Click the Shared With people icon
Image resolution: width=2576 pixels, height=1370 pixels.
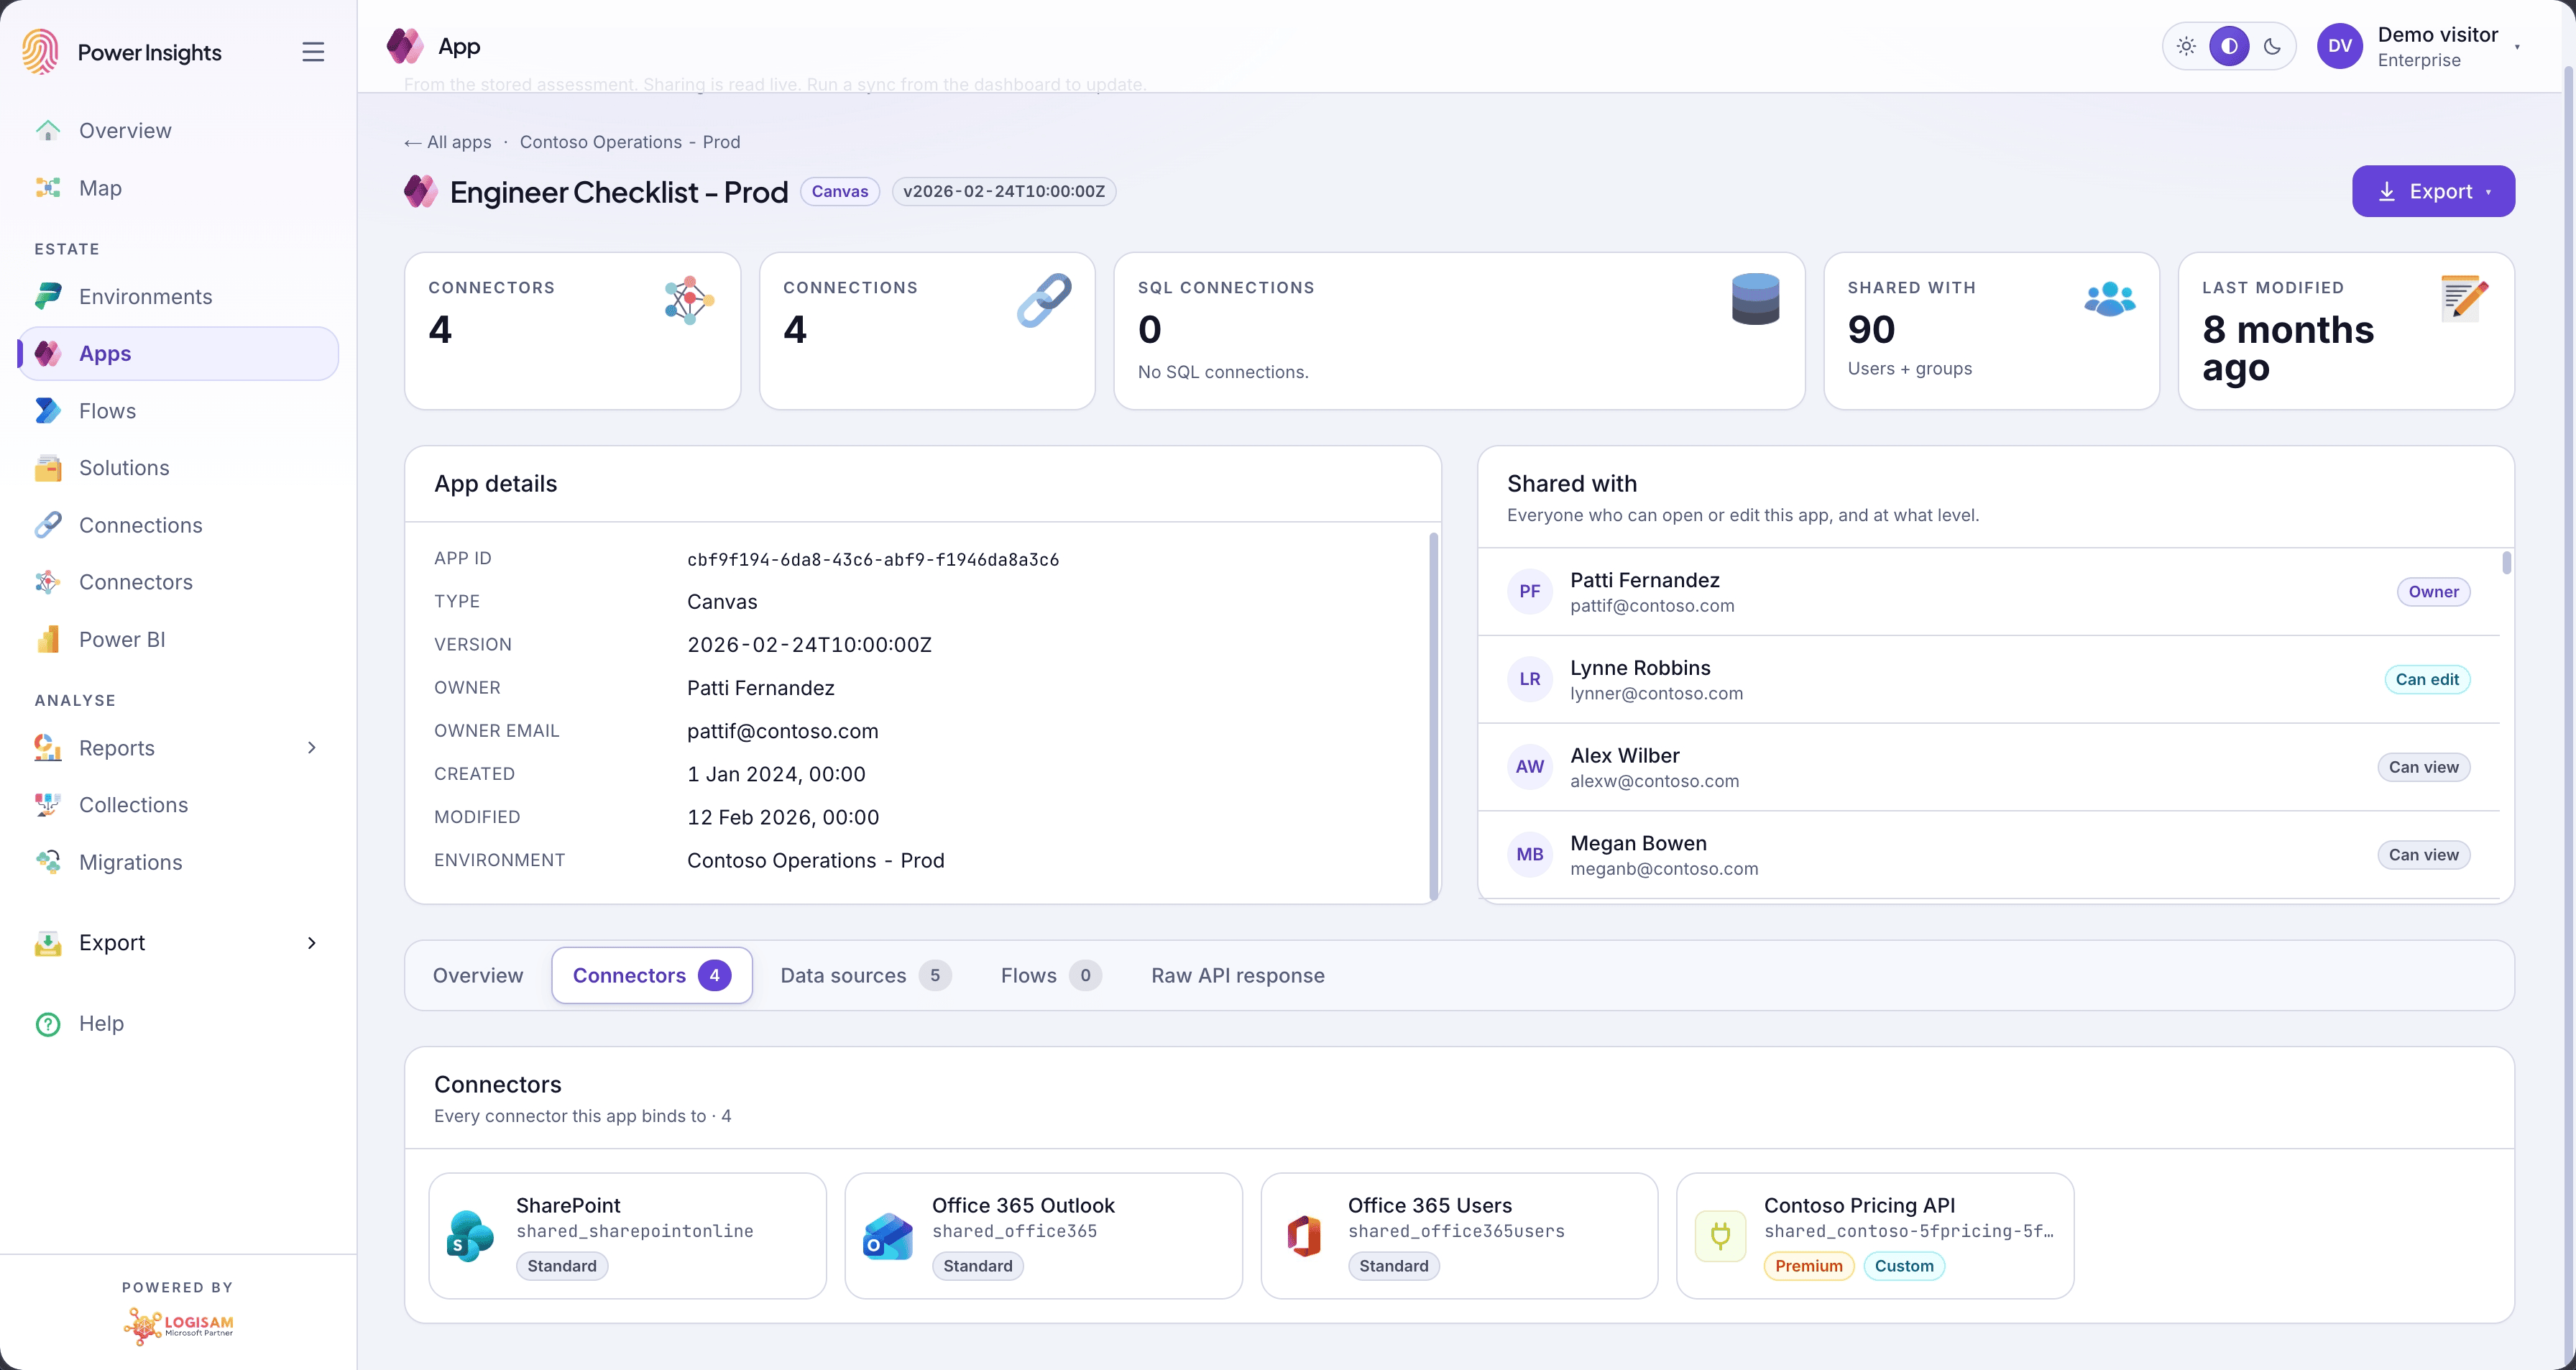[2110, 299]
